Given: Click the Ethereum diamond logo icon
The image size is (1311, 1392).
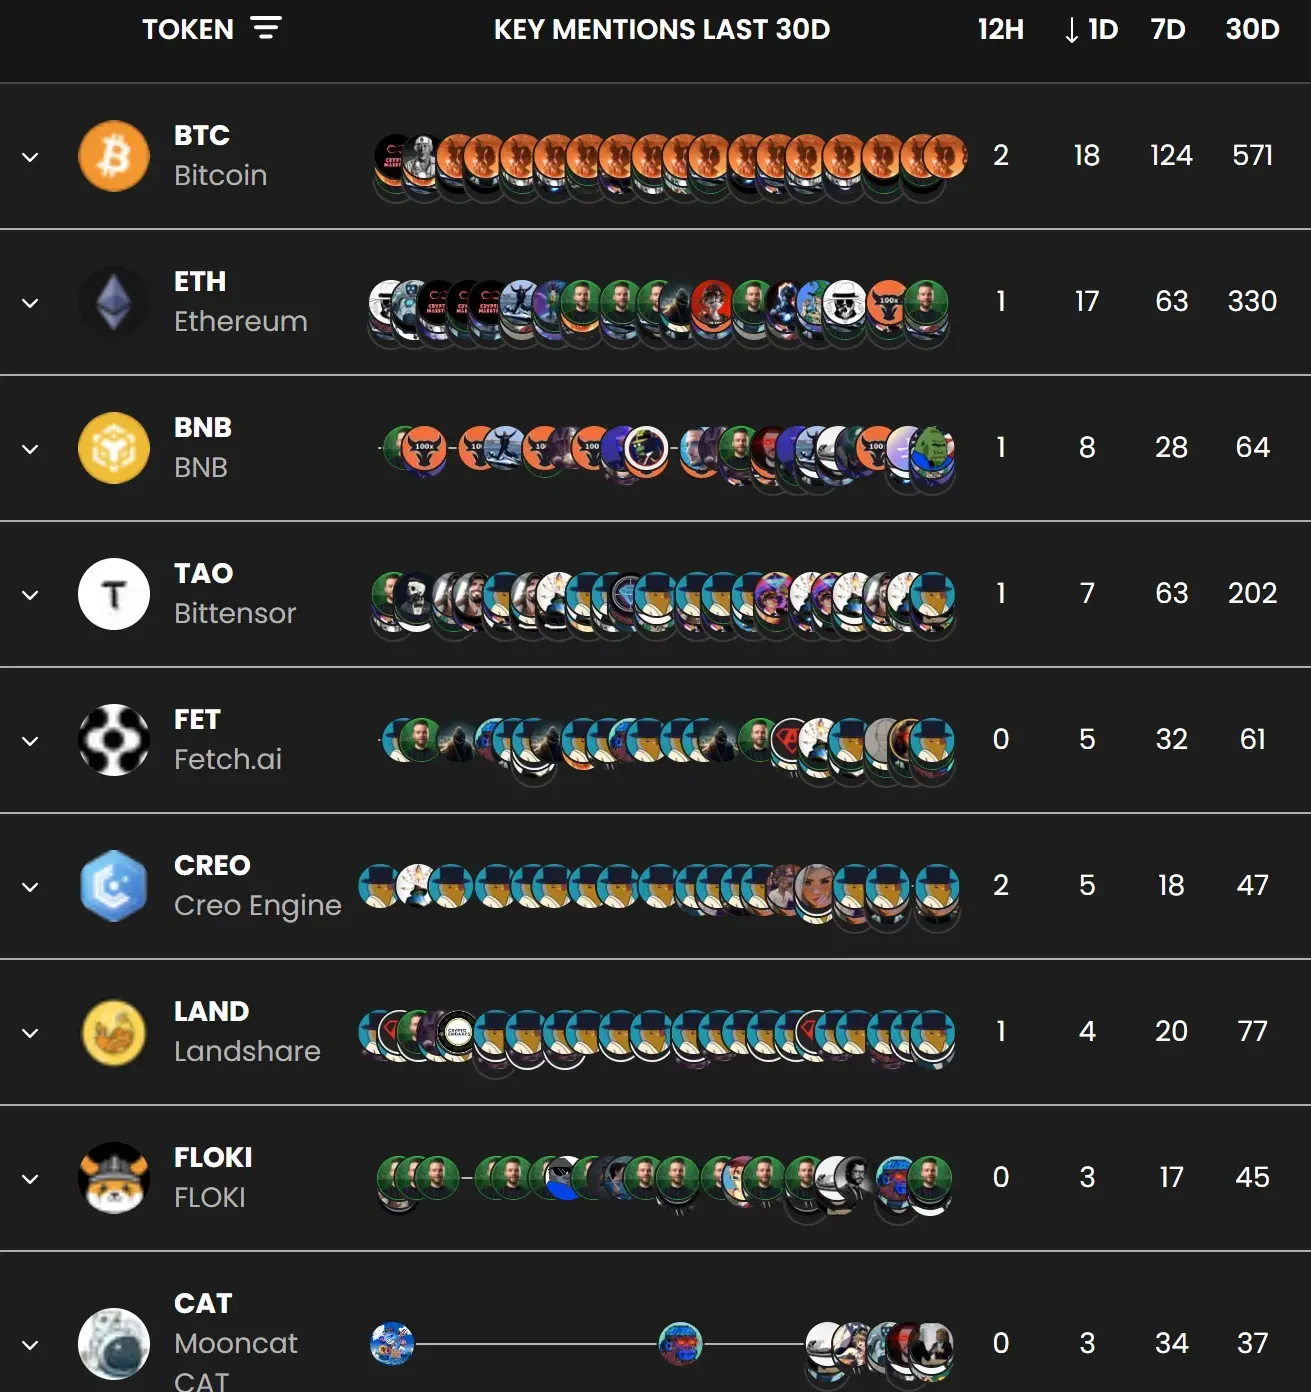Looking at the screenshot, I should coord(114,302).
